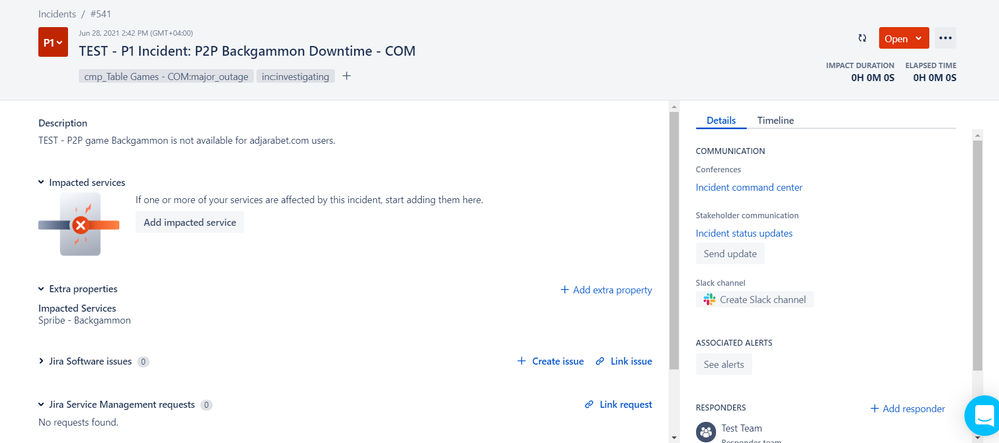Click the scroll-down arrow of main scrollbar

point(674,437)
